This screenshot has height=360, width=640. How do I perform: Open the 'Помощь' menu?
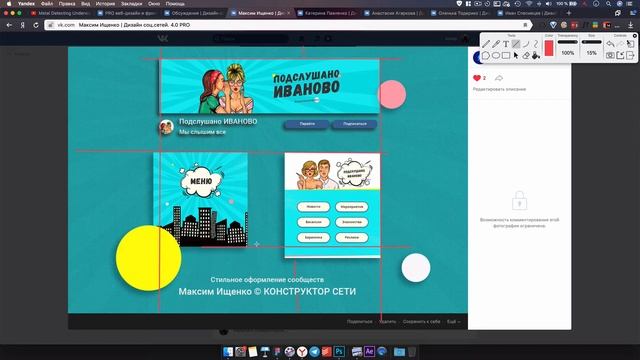pos(175,4)
